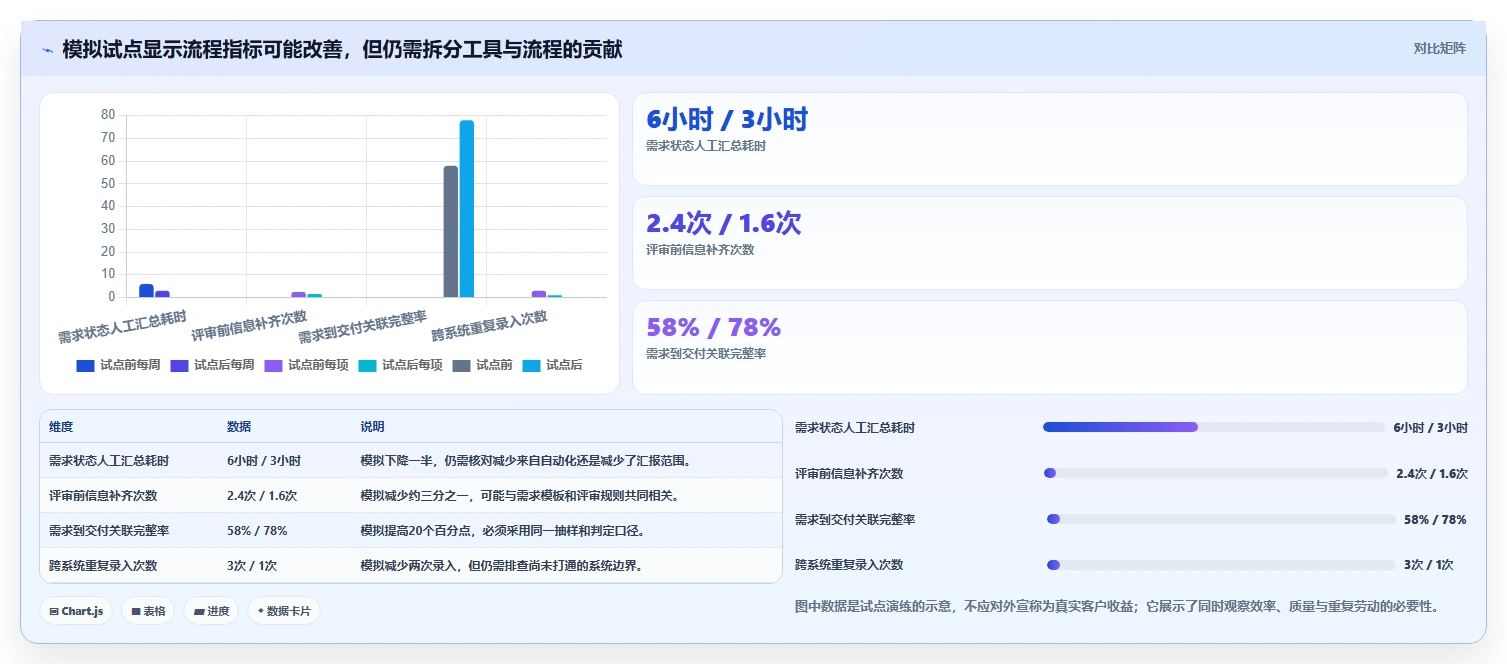Screen dimensions: 1507x664
Task: Click table cell 评审前信息补齐次数
Action: tap(103, 496)
